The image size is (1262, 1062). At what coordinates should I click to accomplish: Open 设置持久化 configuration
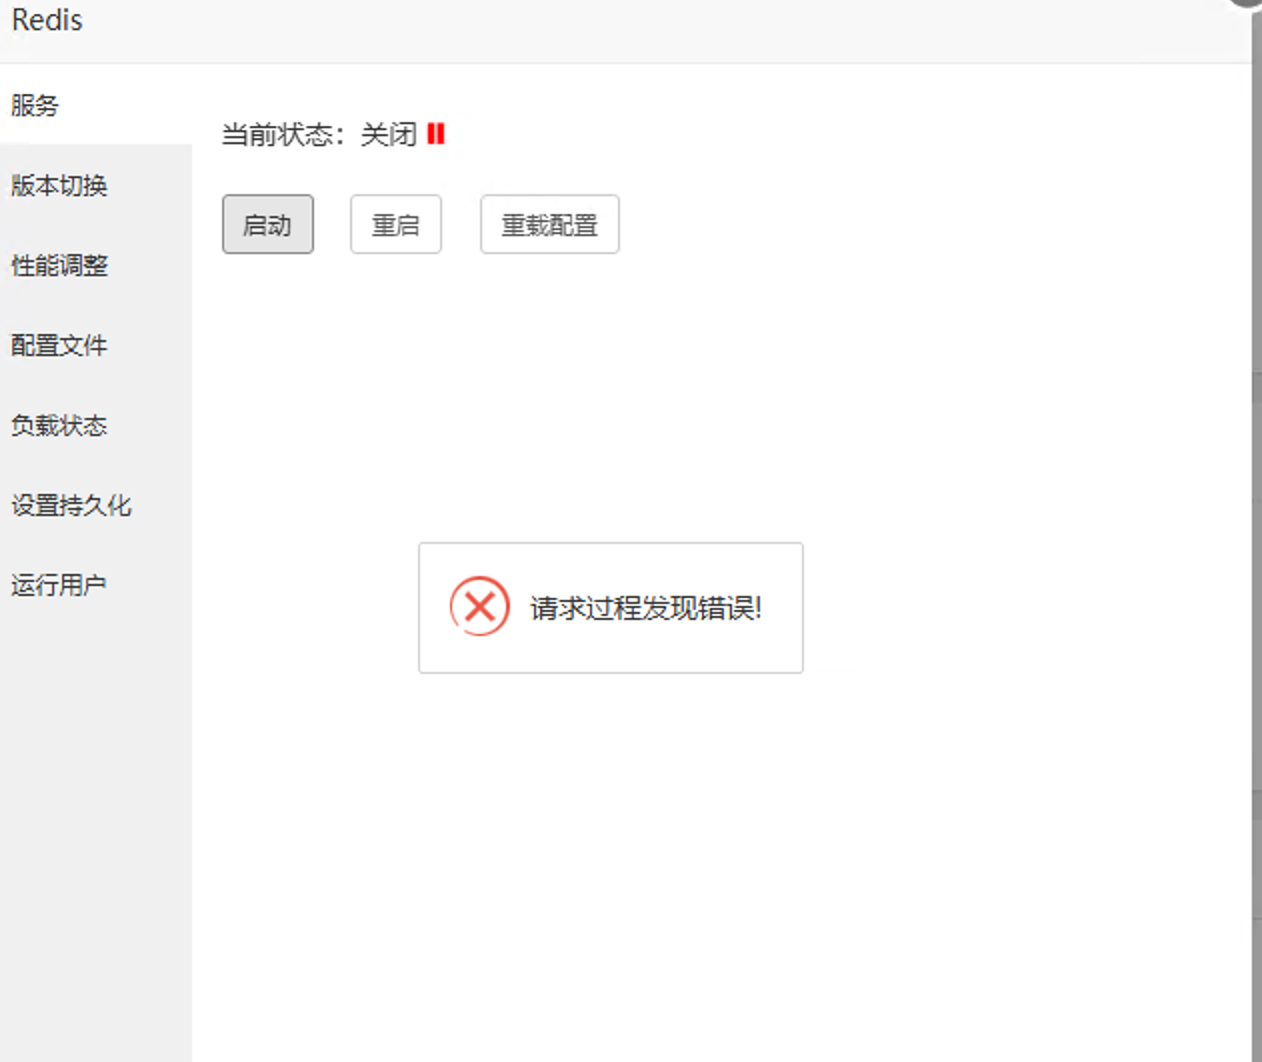70,505
